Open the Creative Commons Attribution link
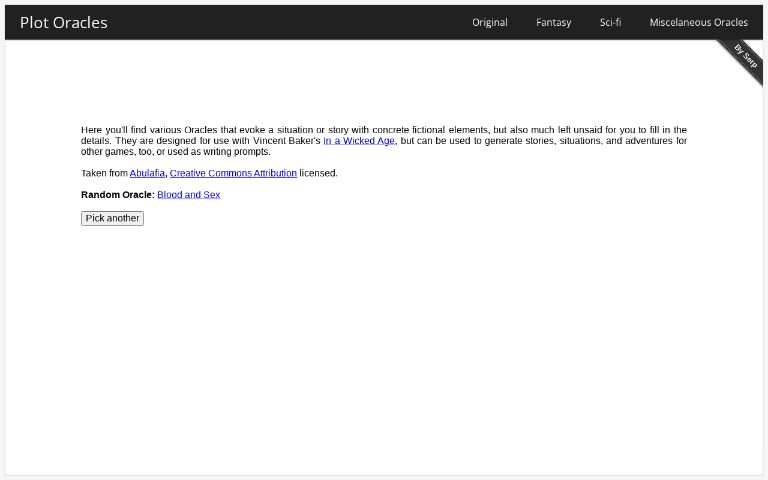Screen dimensions: 768x480 pyautogui.click(x=233, y=173)
